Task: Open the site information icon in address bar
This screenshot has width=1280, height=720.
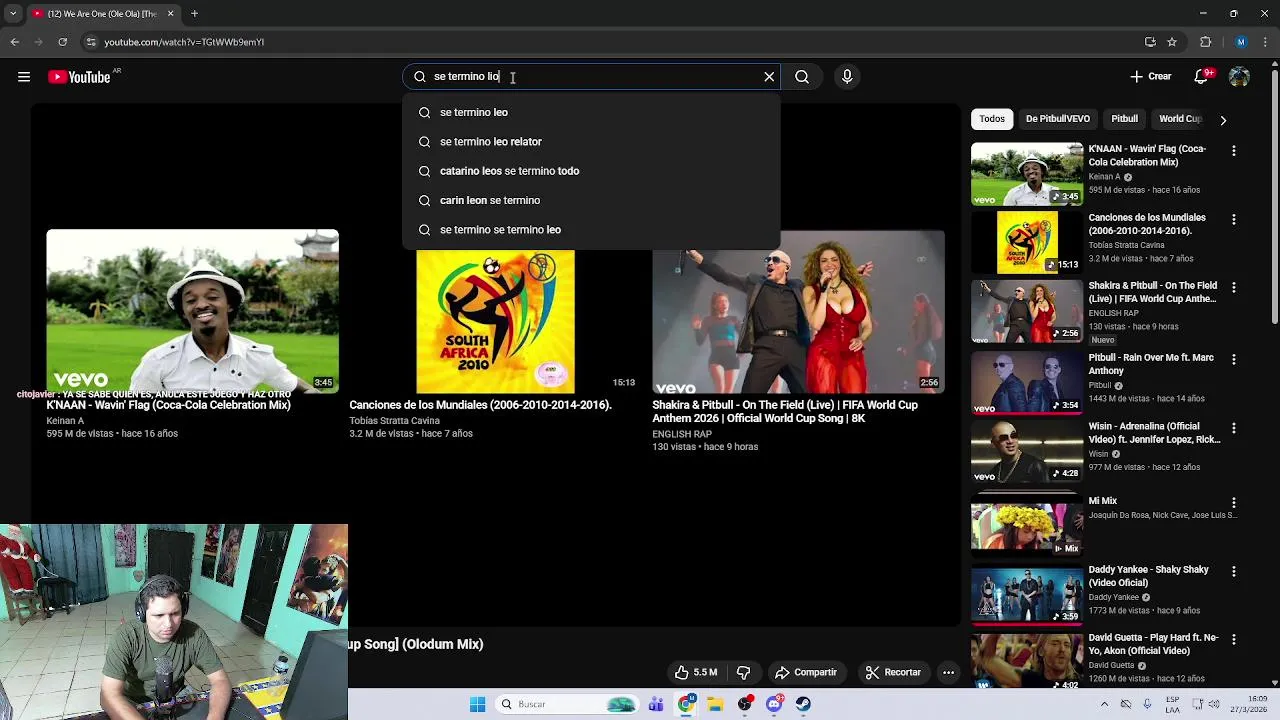Action: (91, 42)
